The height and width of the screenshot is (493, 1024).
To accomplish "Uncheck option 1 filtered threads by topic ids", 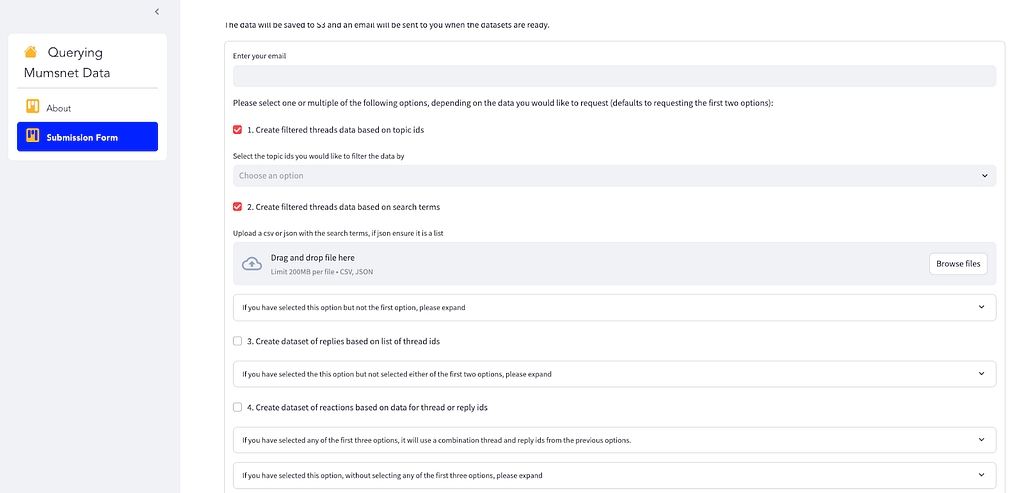I will (238, 130).
